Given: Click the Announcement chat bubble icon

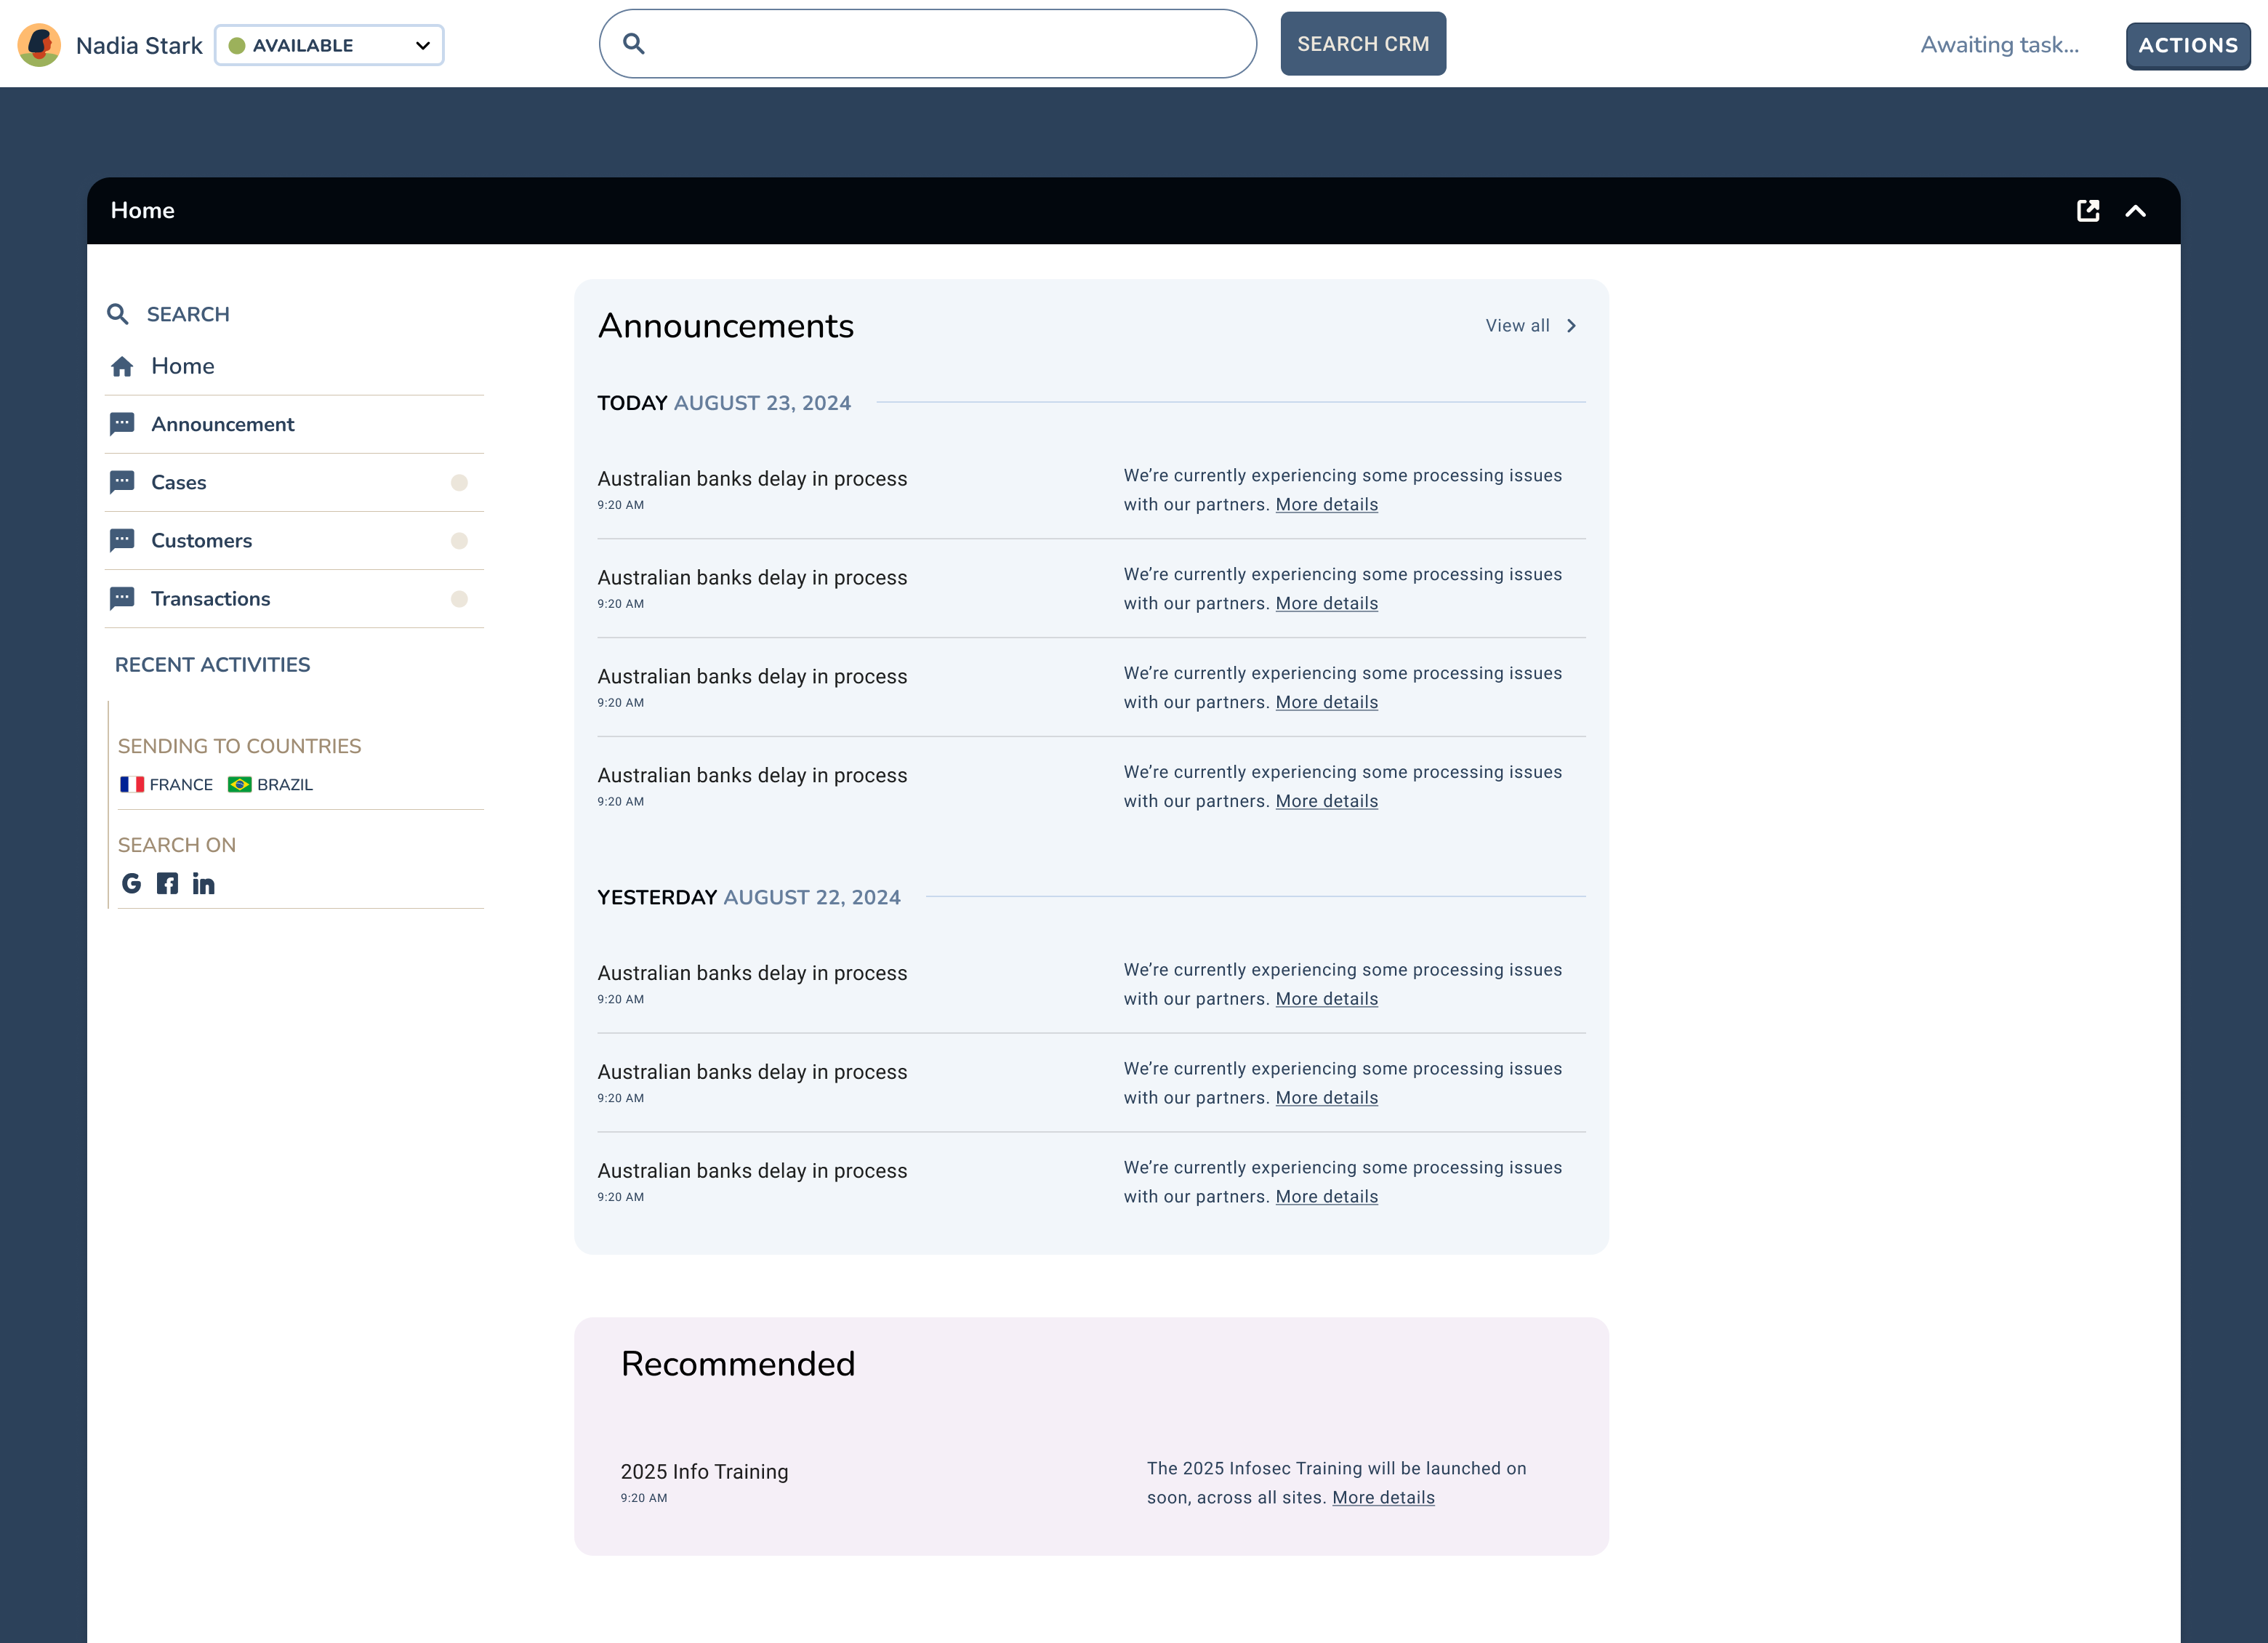Looking at the screenshot, I should coord(122,424).
